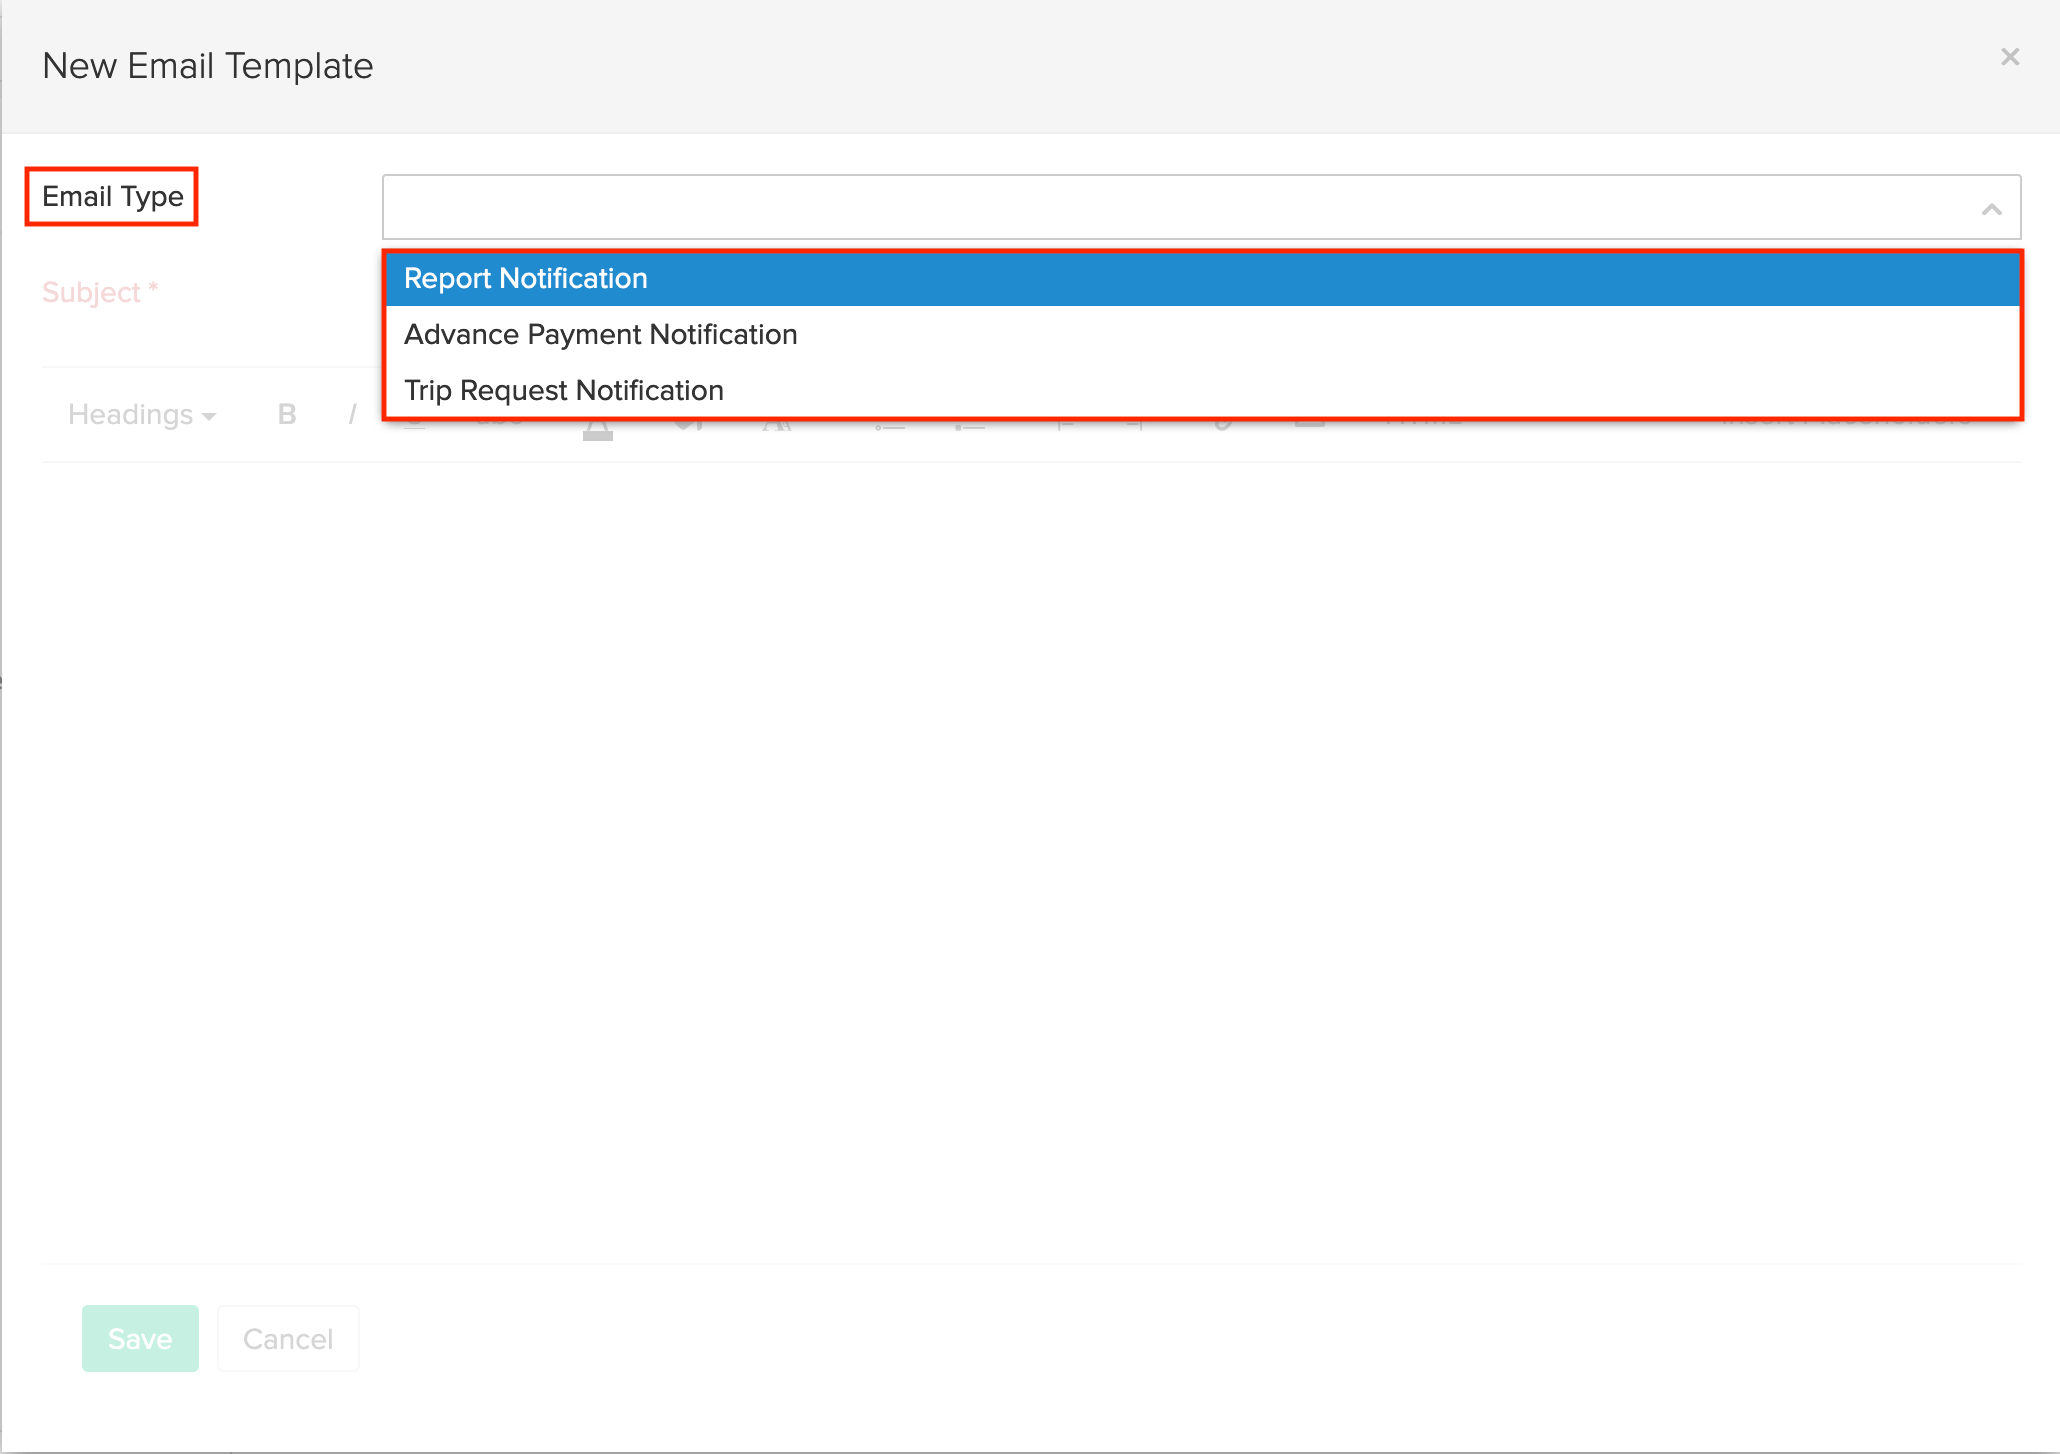Click the font size icon
Viewport: 2060px width, 1454px height.
point(777,426)
